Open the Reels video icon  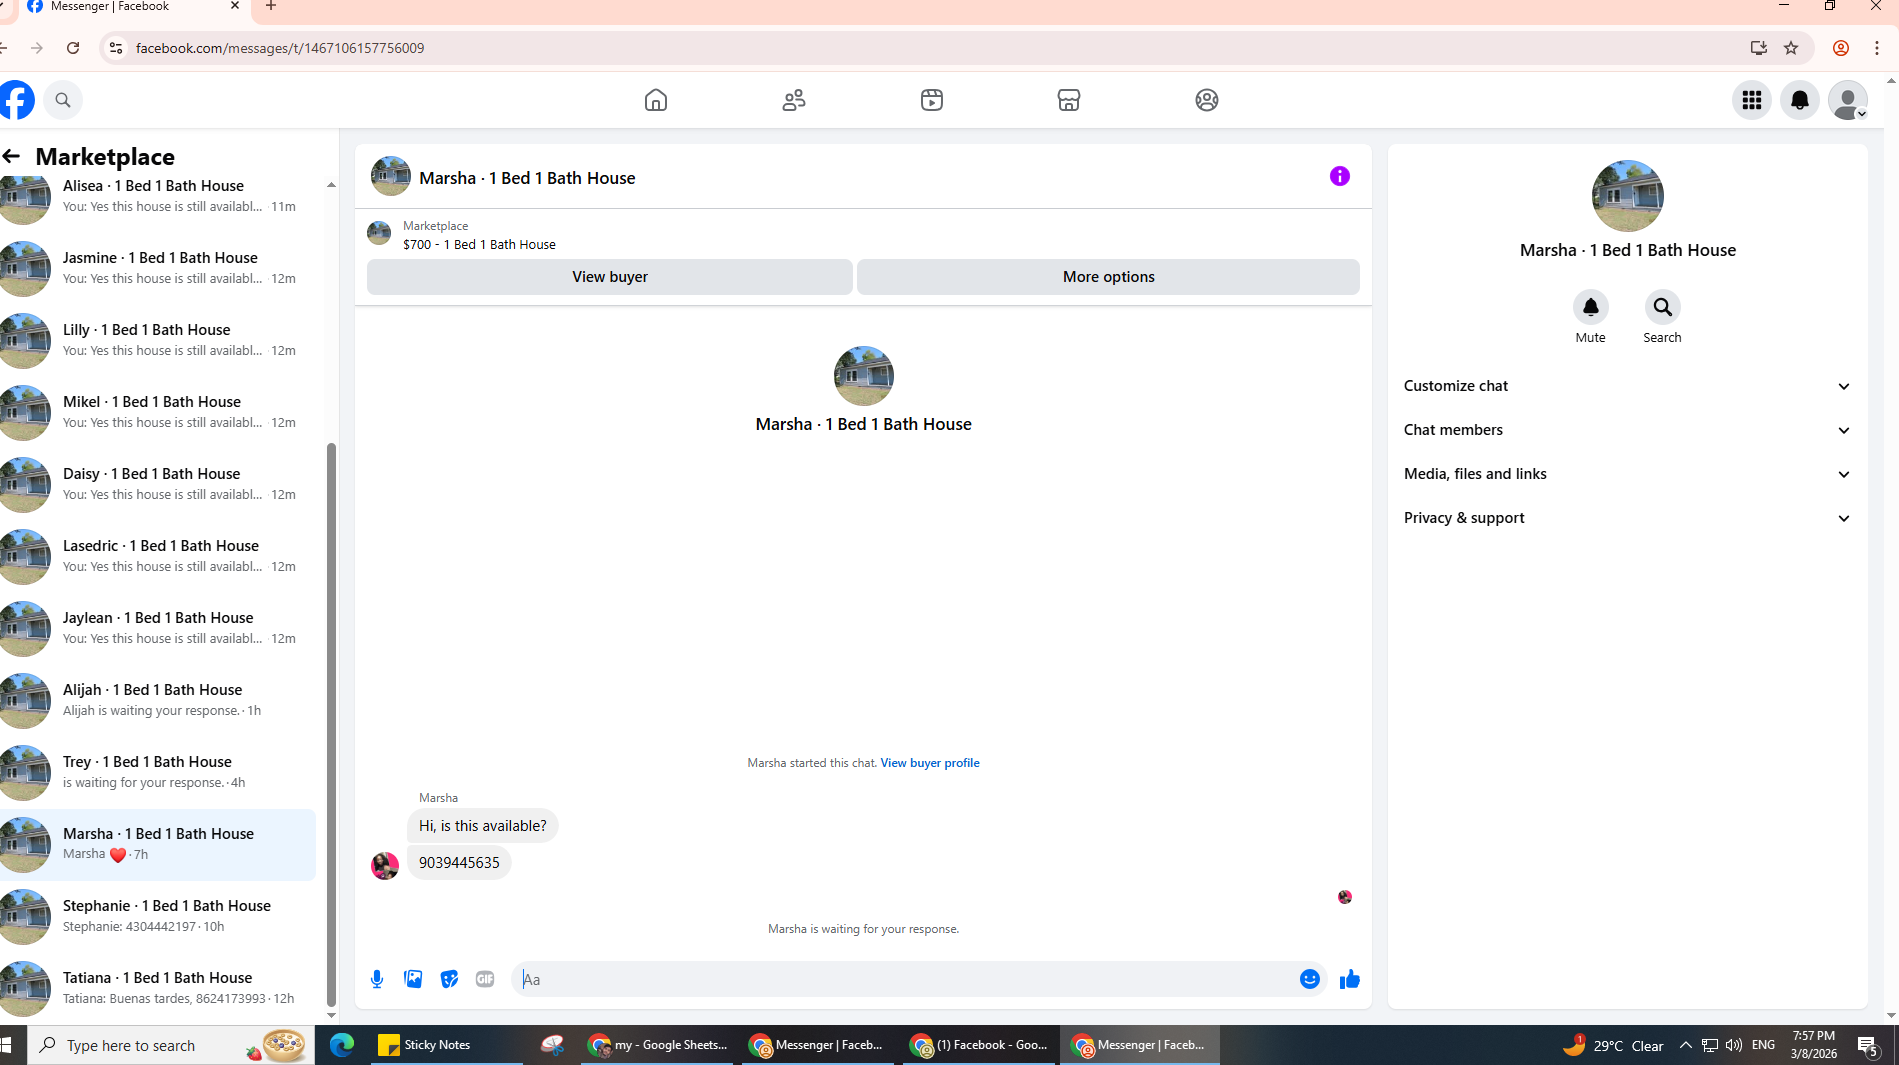(x=931, y=100)
